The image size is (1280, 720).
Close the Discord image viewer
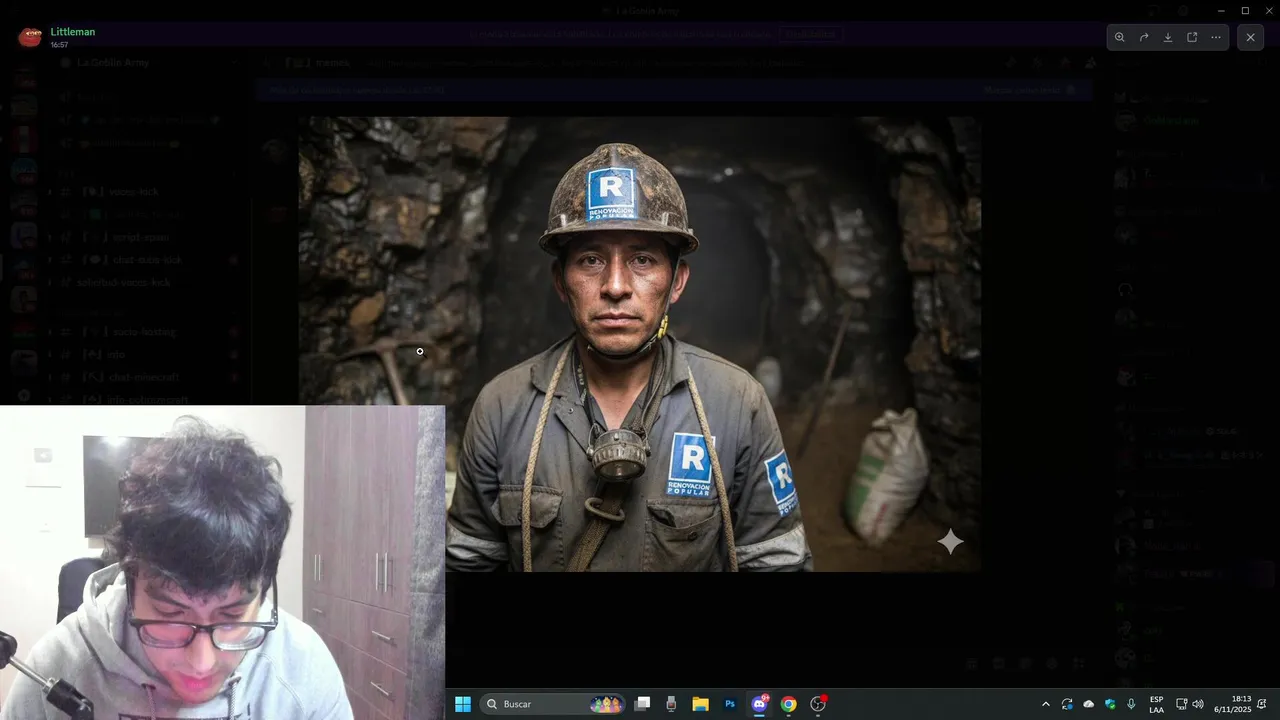coord(1250,37)
